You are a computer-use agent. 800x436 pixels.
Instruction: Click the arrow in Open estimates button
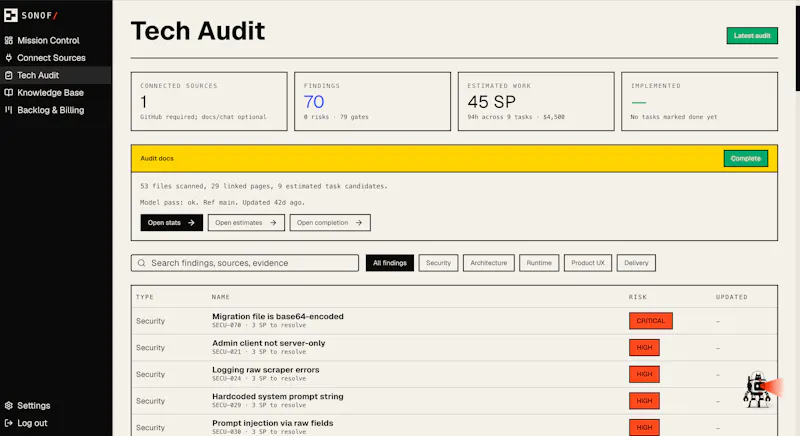point(273,223)
